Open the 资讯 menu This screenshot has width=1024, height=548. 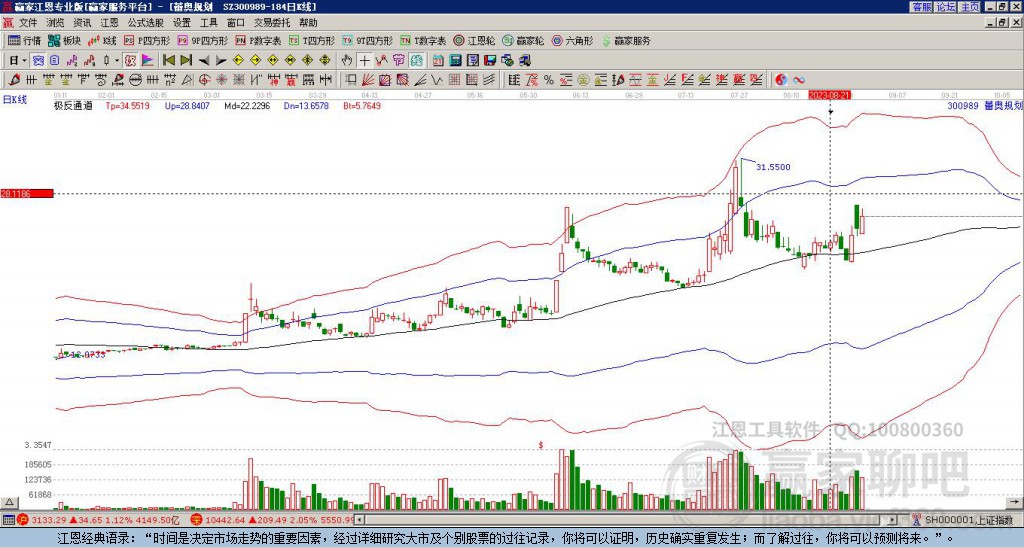[x=82, y=23]
